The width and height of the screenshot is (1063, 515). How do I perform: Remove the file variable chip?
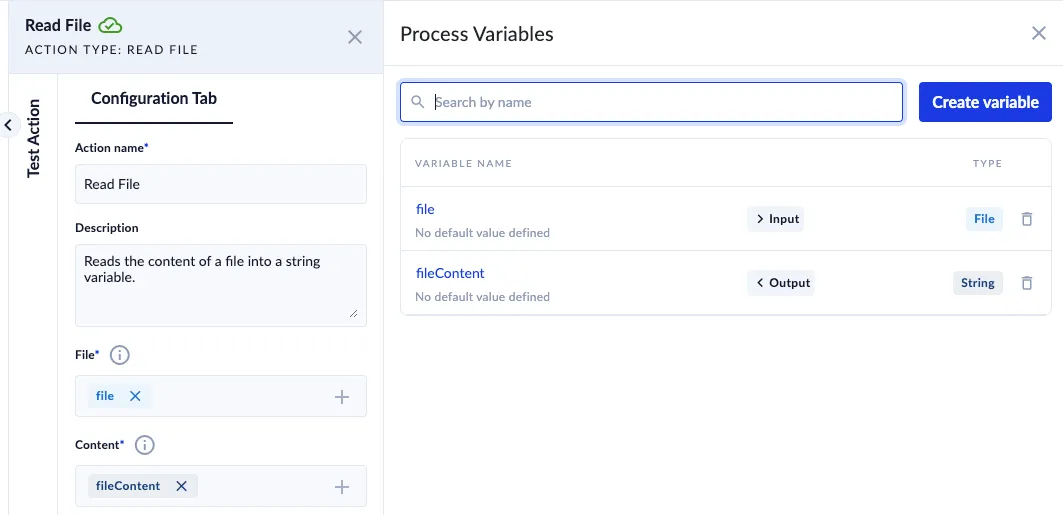point(135,396)
